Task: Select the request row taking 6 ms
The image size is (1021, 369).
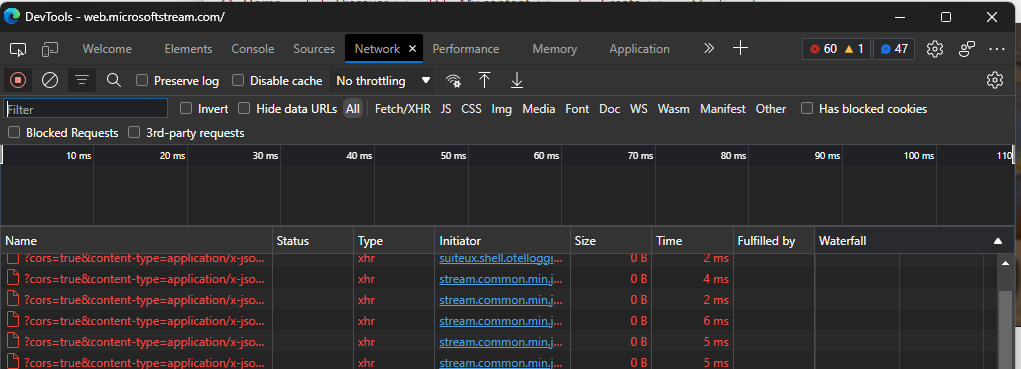Action: [498, 321]
